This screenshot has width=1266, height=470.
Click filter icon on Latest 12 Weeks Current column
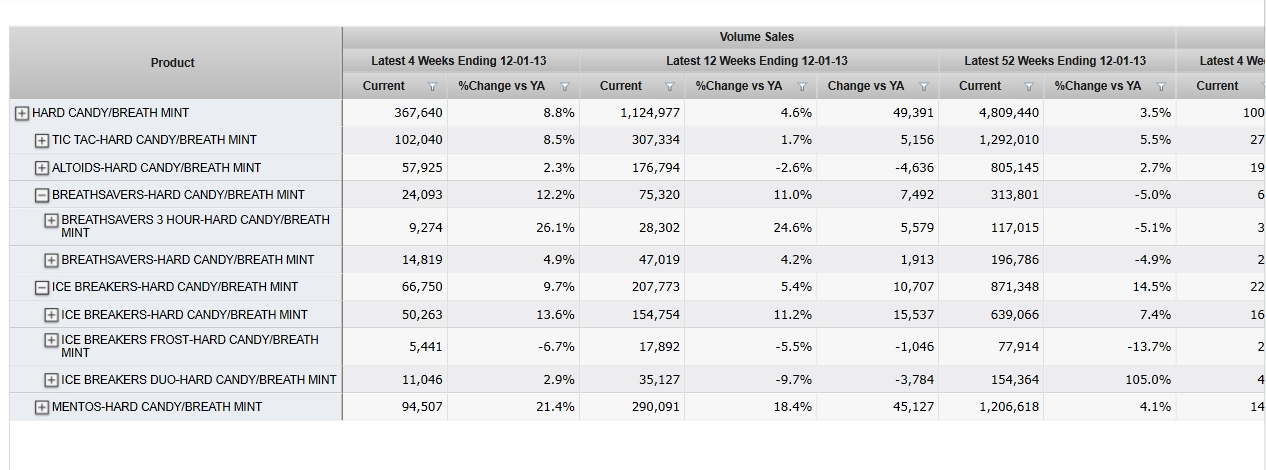(x=669, y=87)
